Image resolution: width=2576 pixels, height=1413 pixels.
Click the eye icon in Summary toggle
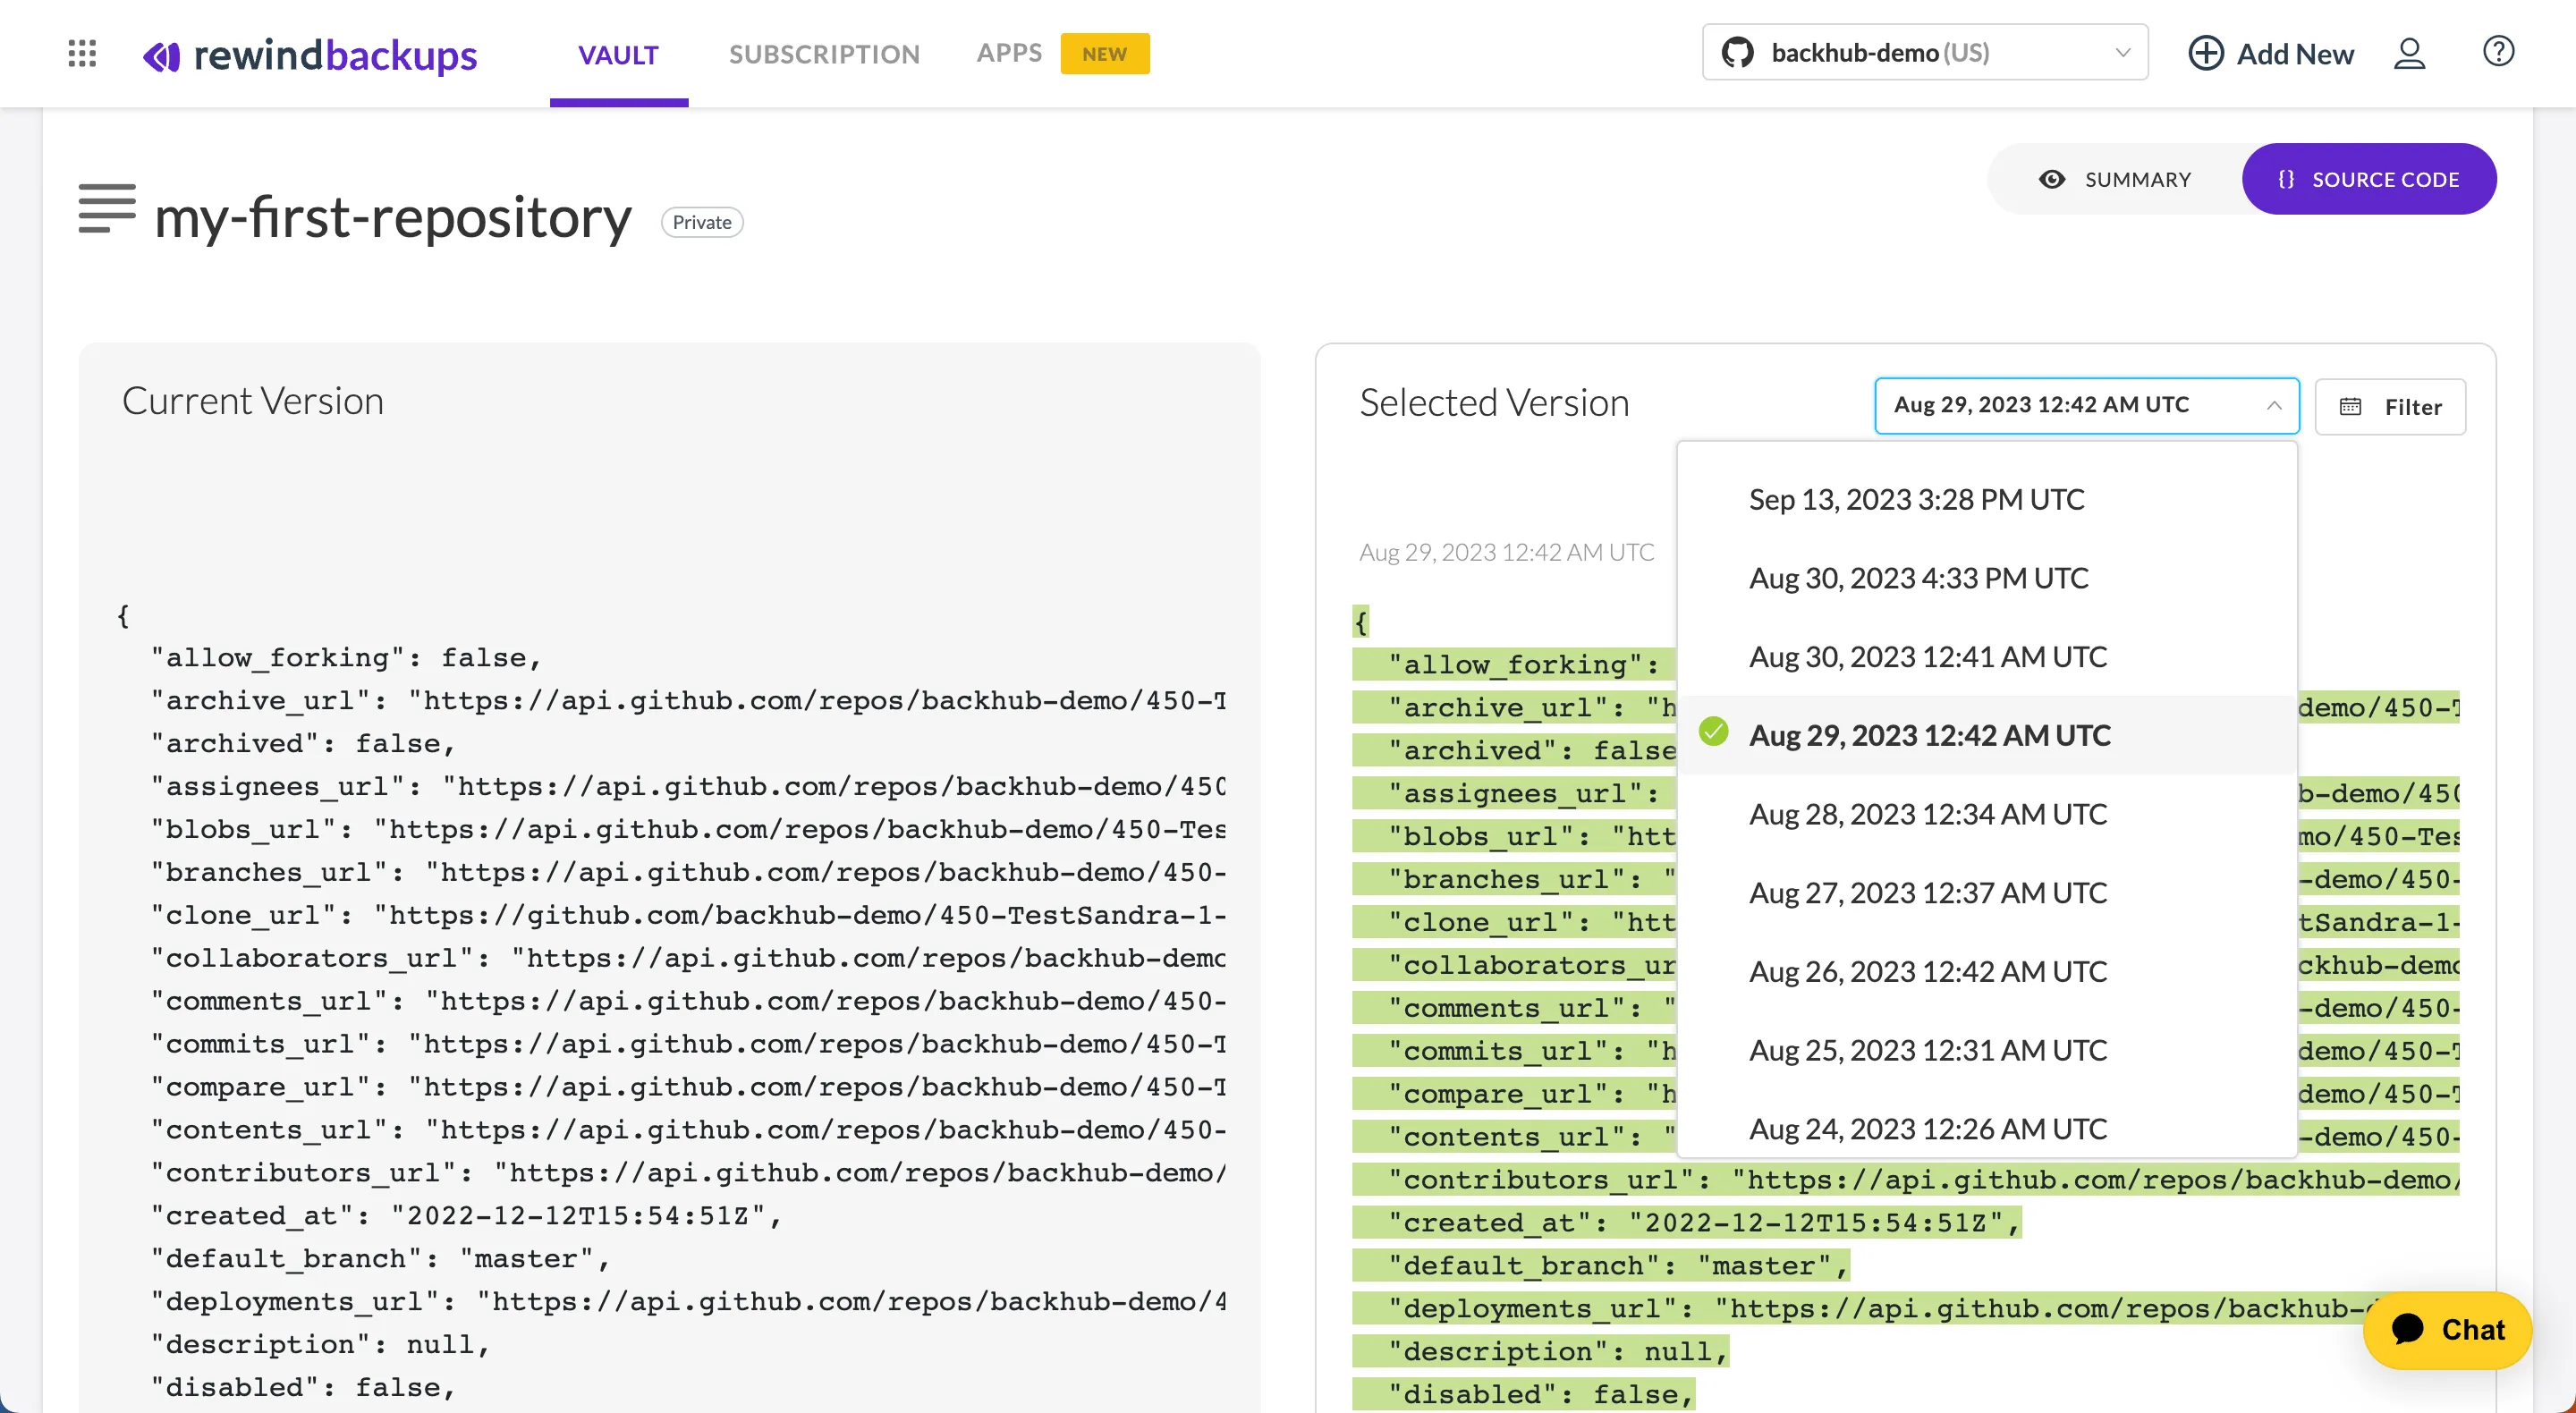(x=2052, y=179)
